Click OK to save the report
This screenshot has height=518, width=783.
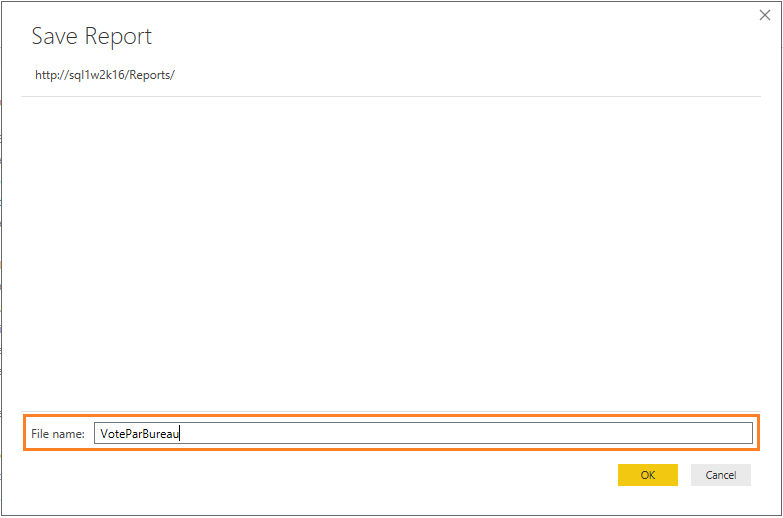tap(648, 475)
